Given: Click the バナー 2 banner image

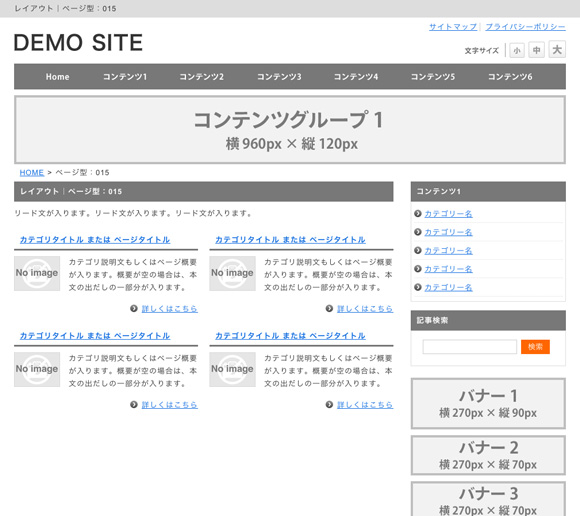Looking at the screenshot, I should (x=488, y=455).
